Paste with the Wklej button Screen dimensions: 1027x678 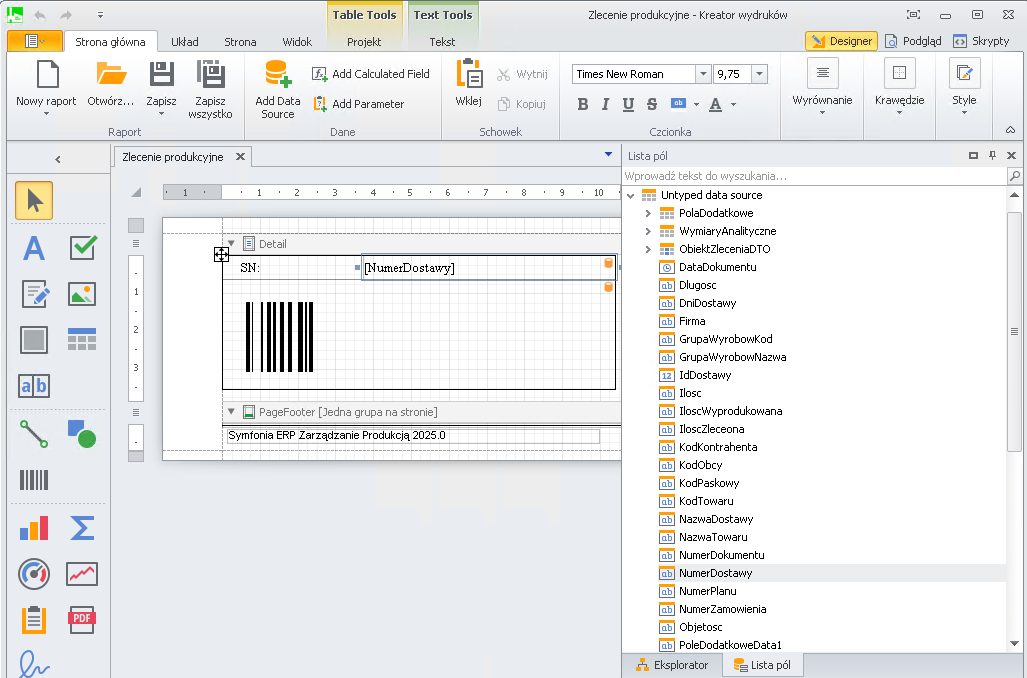(x=469, y=84)
